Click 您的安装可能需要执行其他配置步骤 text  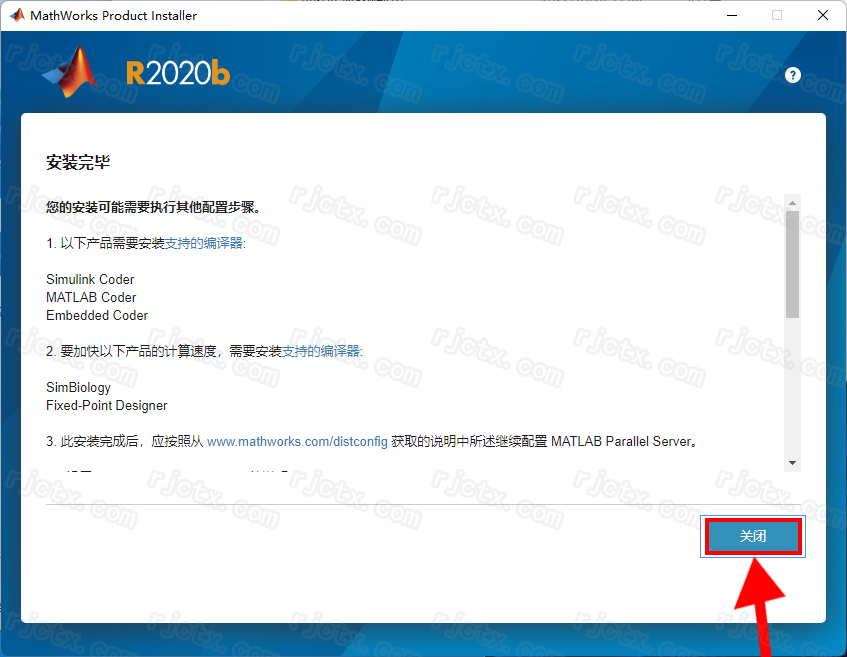153,207
